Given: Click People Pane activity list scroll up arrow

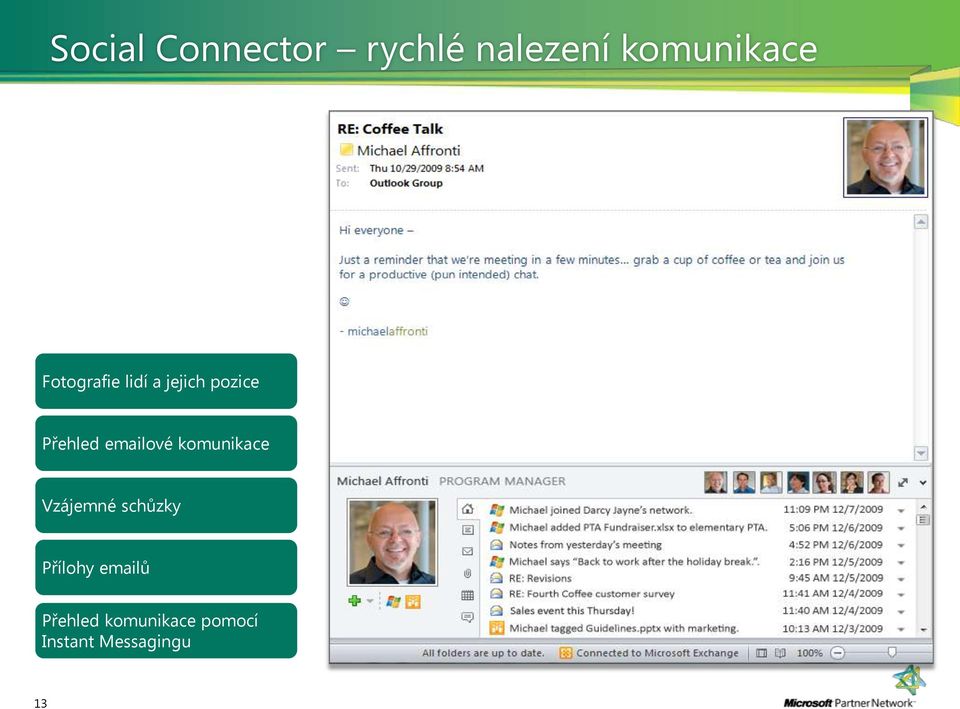Looking at the screenshot, I should [x=923, y=507].
